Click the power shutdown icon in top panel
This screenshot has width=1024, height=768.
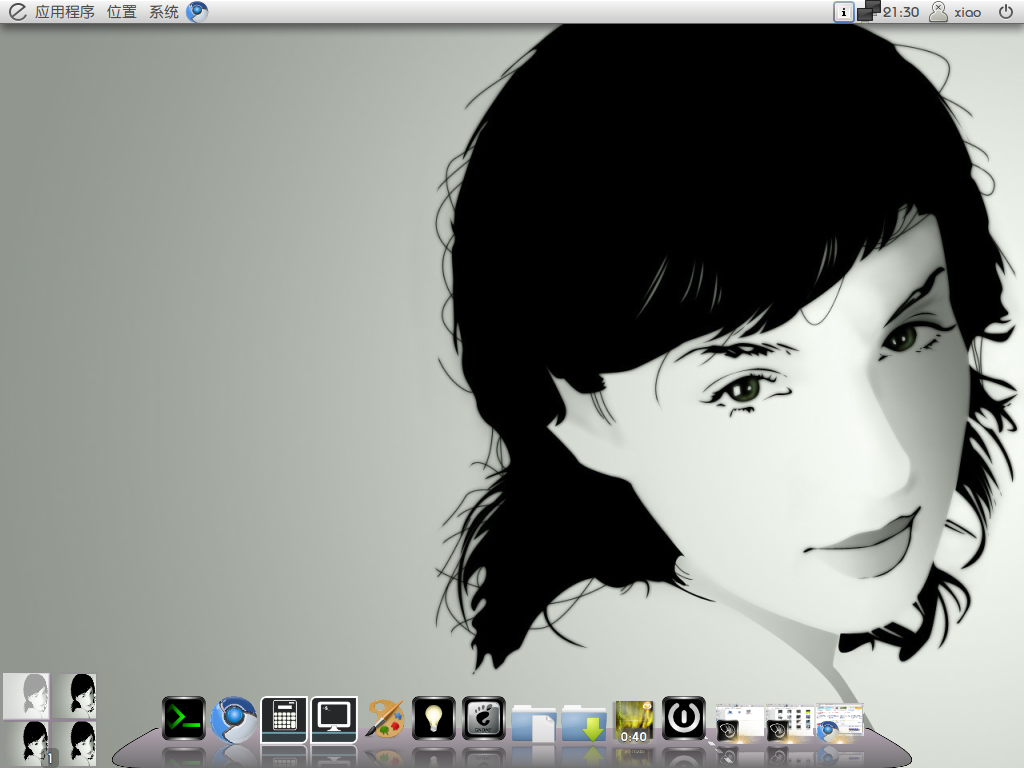pos(1006,11)
